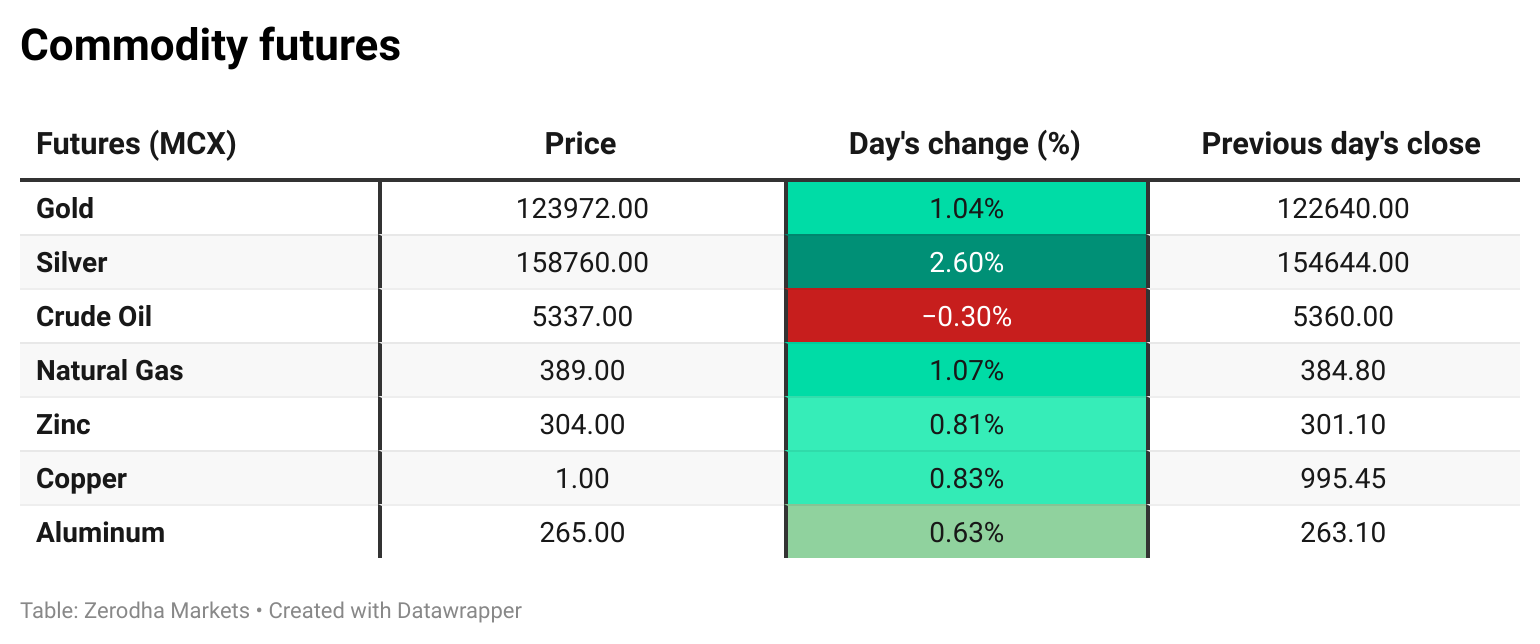
Task: Click the Crude Oil row label
Action: 94,317
